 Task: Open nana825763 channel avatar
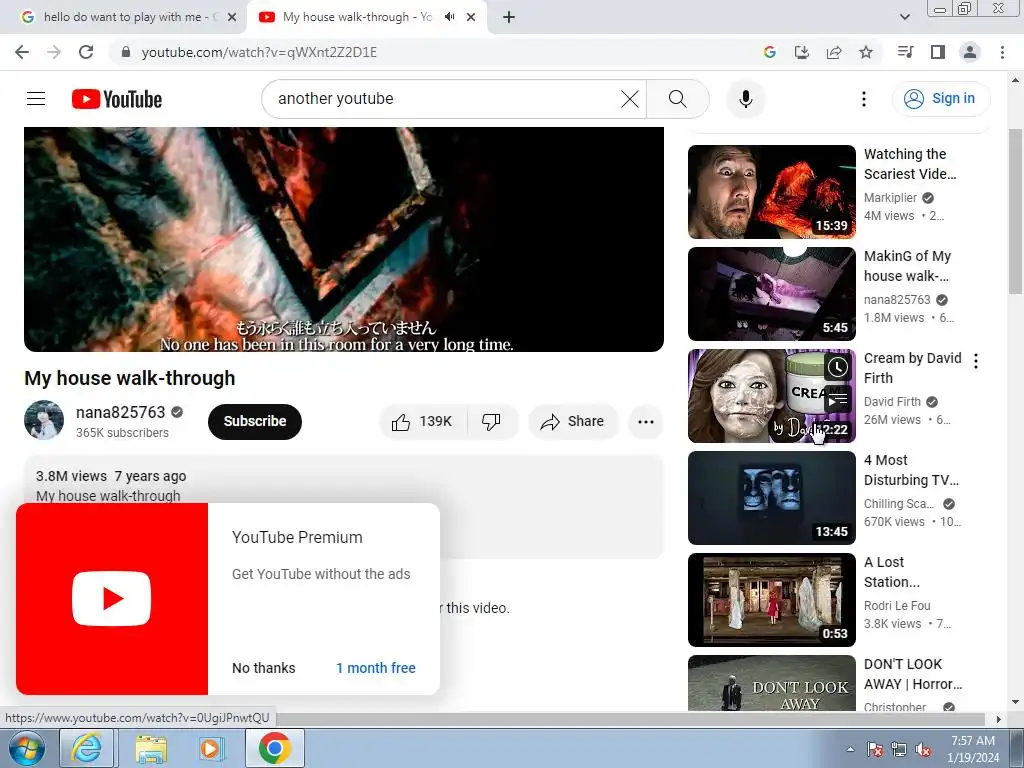coord(44,420)
